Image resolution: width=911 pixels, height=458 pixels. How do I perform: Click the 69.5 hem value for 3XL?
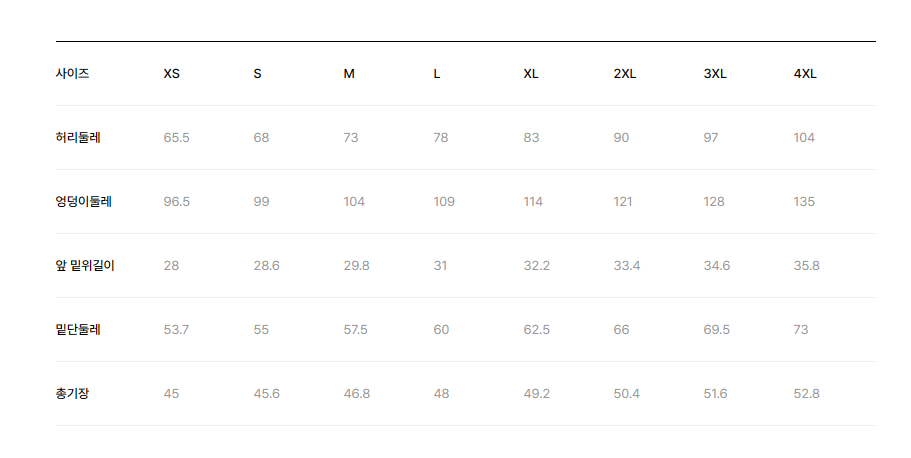click(716, 330)
